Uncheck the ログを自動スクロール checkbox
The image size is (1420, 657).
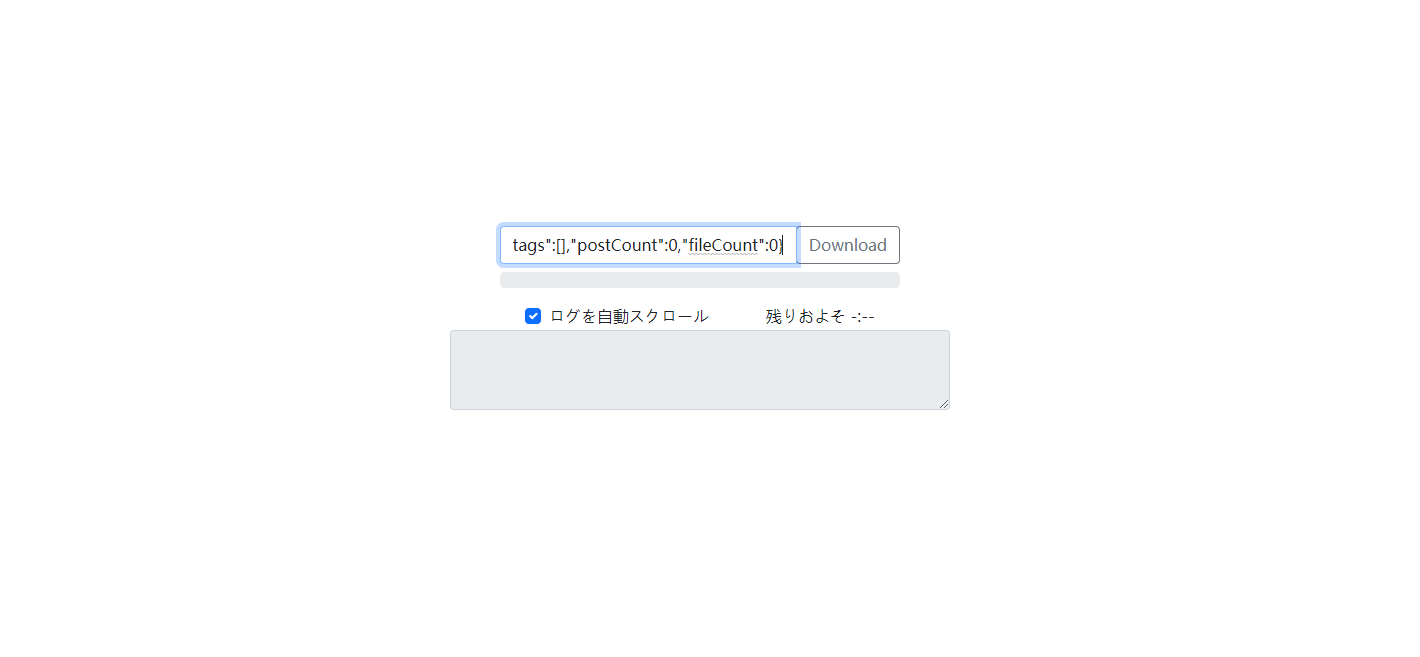(x=533, y=316)
